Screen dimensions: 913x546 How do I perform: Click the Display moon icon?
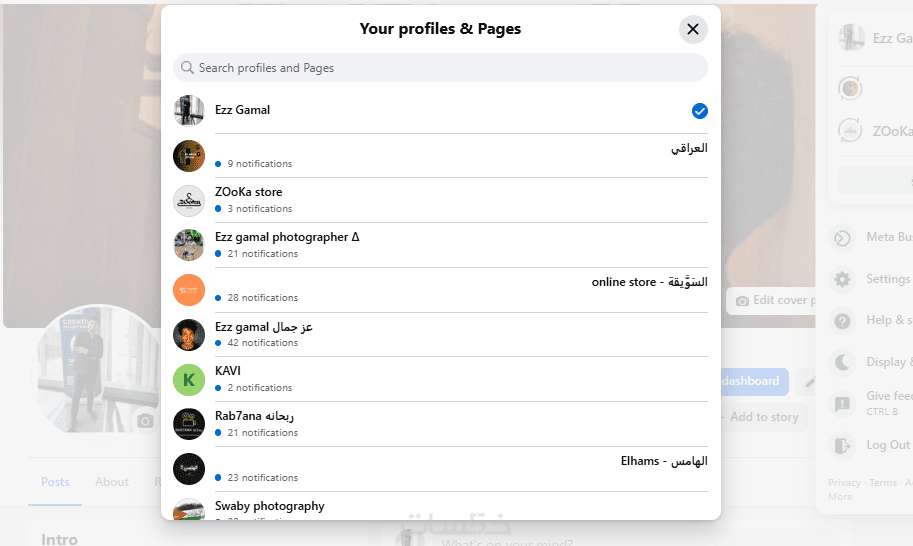(844, 362)
